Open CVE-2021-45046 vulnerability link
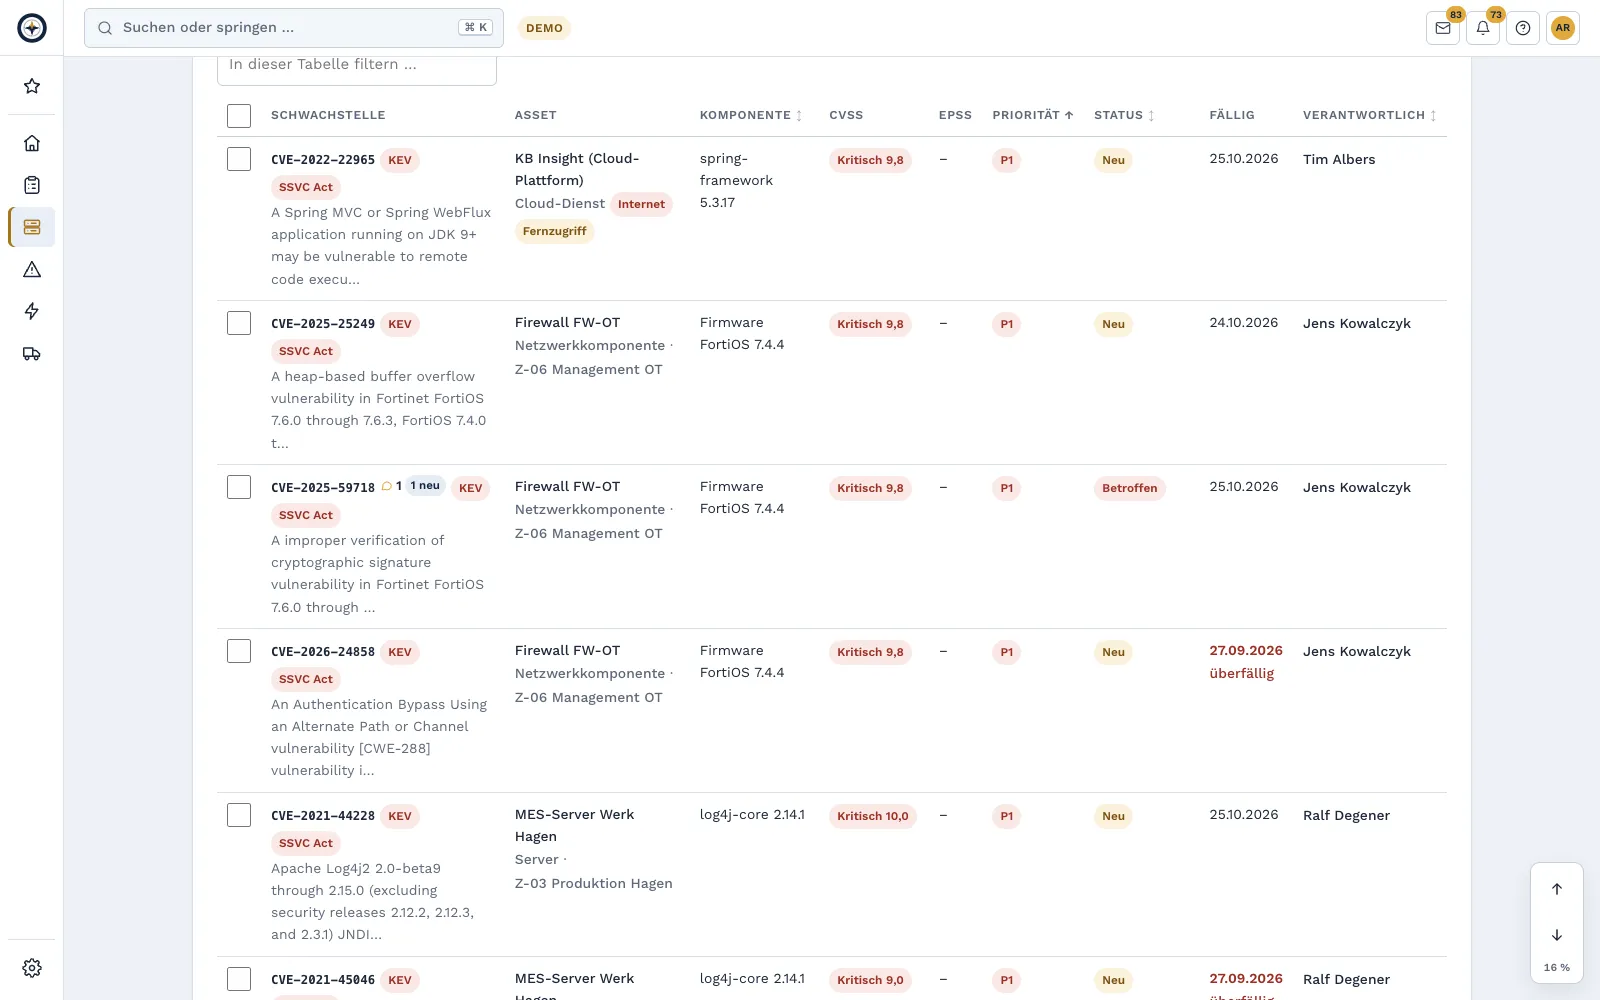 (x=323, y=980)
